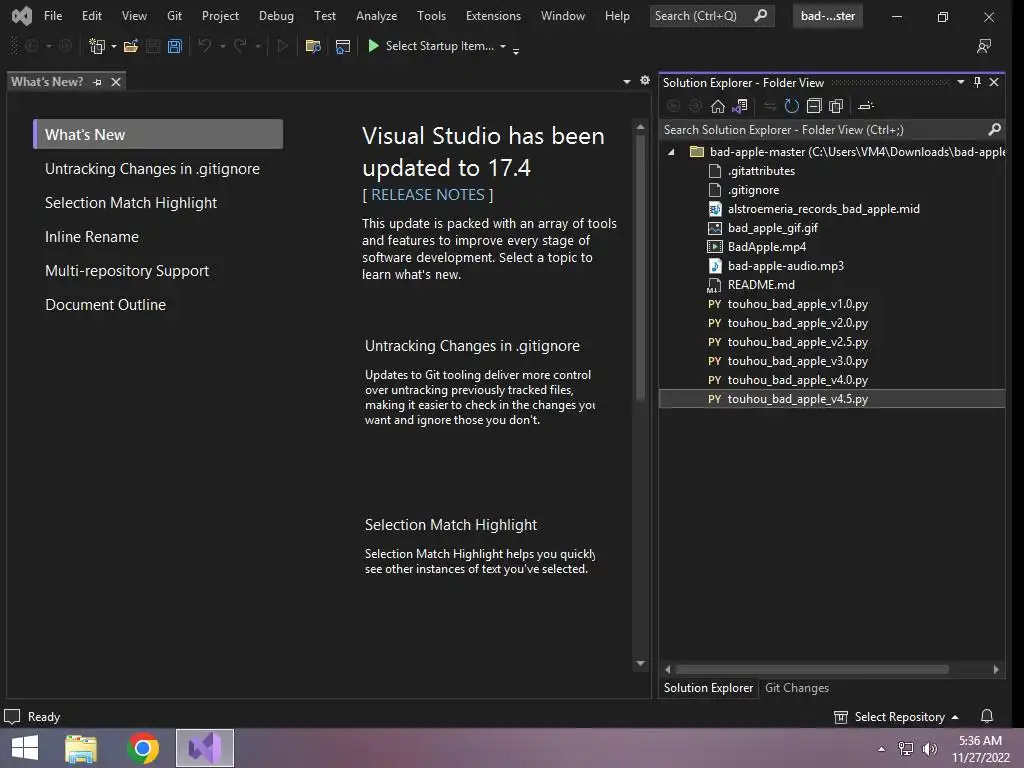Screen dimensions: 1024x768
Task: Click the Open File folder icon
Action: point(131,46)
